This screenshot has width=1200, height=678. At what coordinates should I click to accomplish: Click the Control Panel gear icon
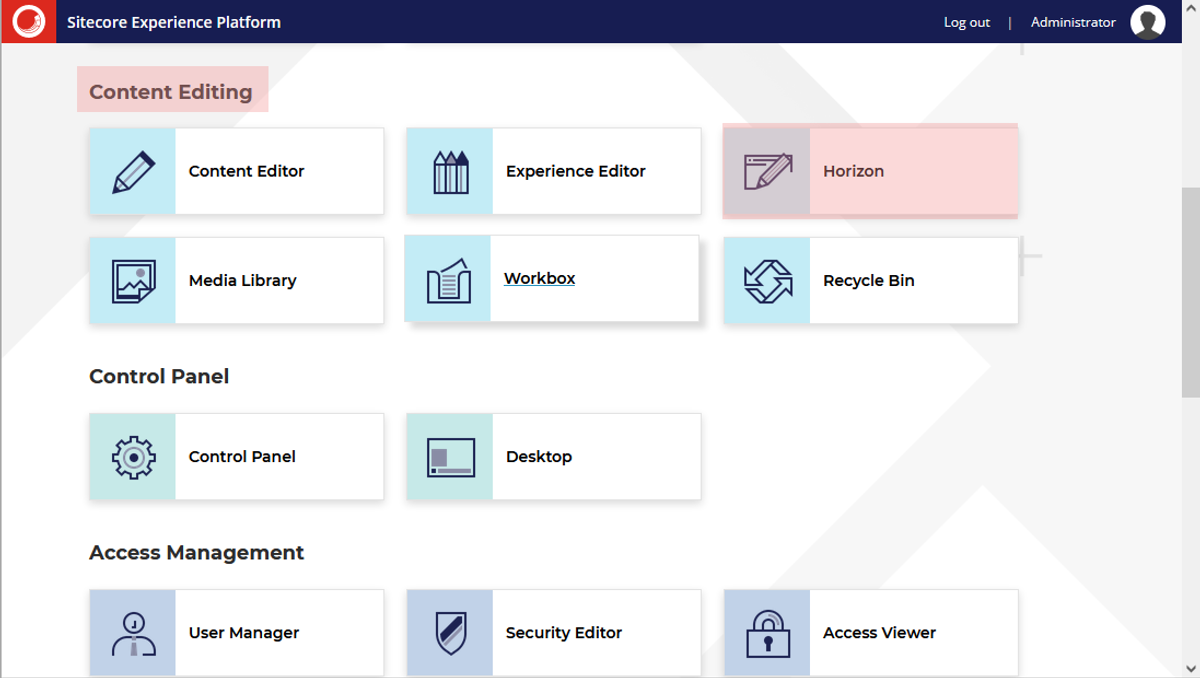tap(133, 457)
